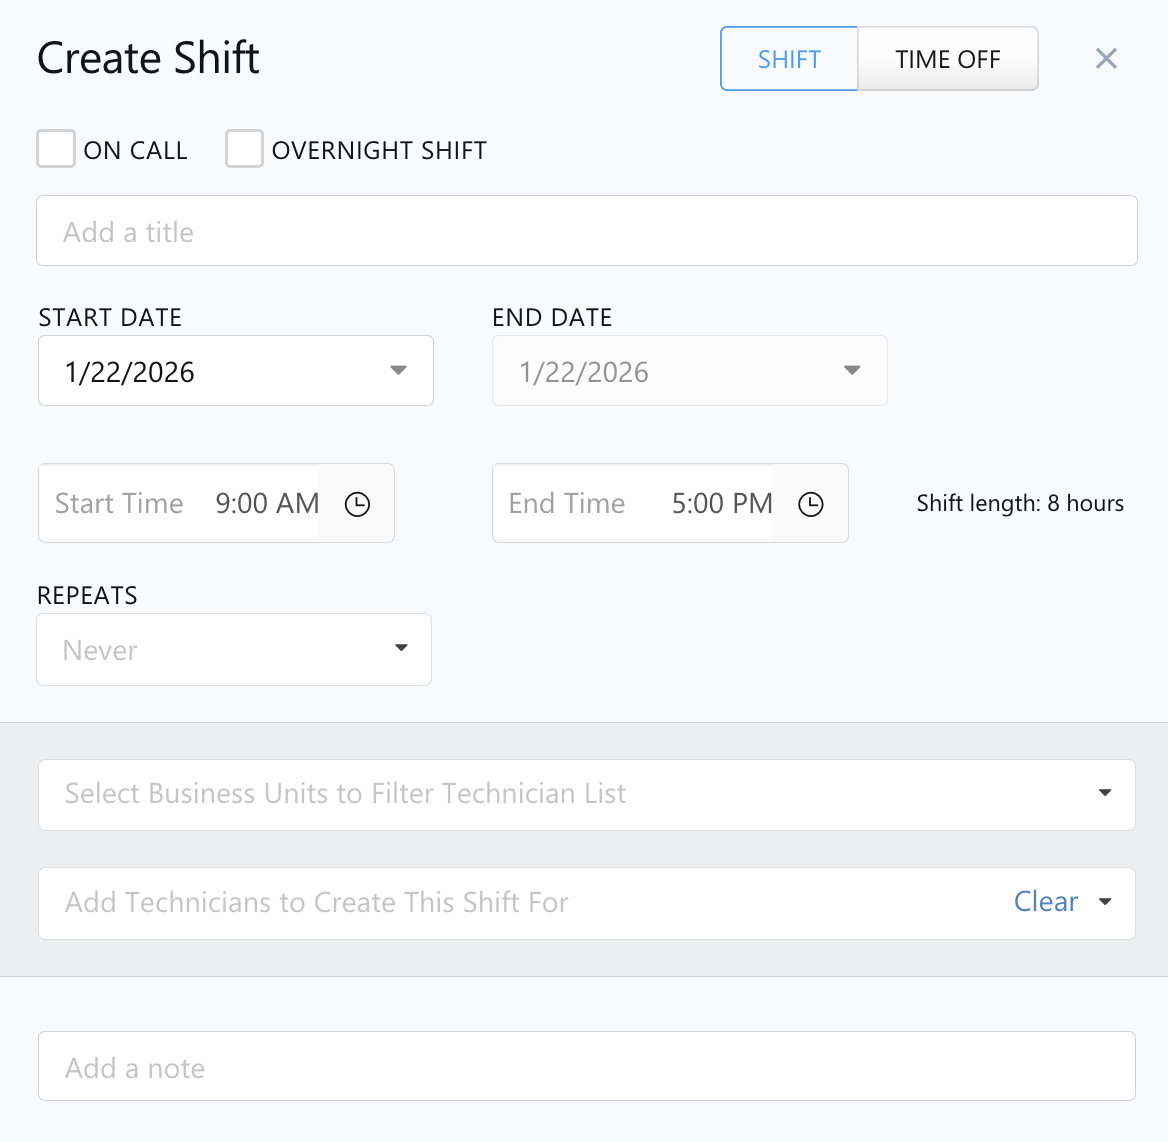The height and width of the screenshot is (1142, 1168).
Task: Enable the On Call checkbox
Action: (56, 149)
